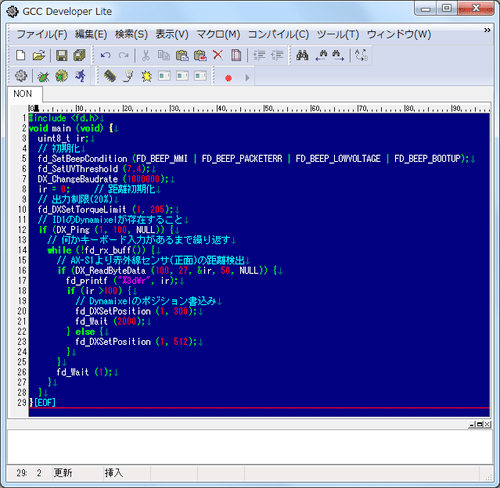The image size is (500, 488).
Task: Click the 挿入 insert mode indicator
Action: (114, 473)
